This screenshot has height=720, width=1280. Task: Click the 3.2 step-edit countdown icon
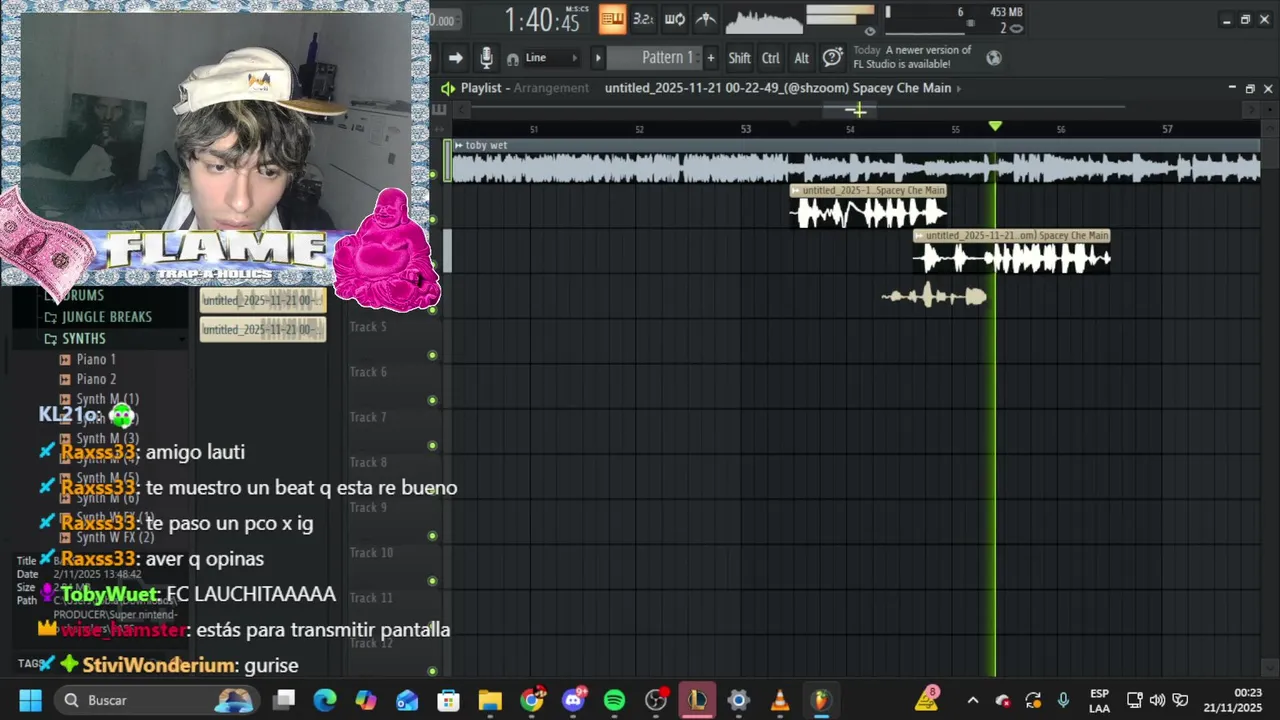(x=643, y=19)
